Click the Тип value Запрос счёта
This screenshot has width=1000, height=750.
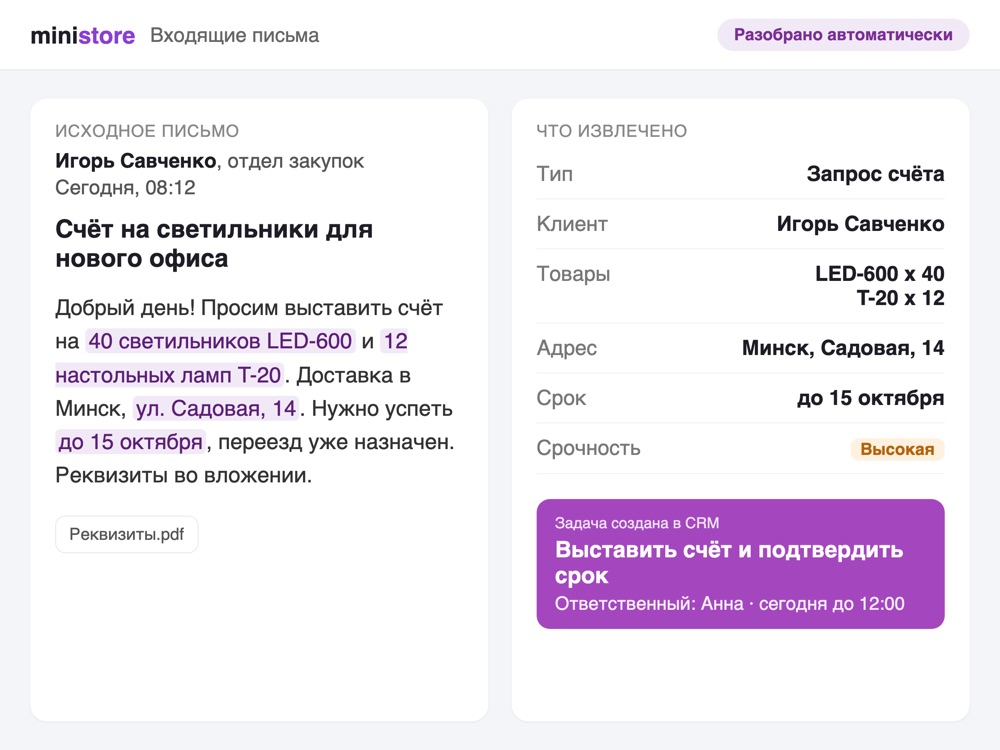(x=875, y=173)
